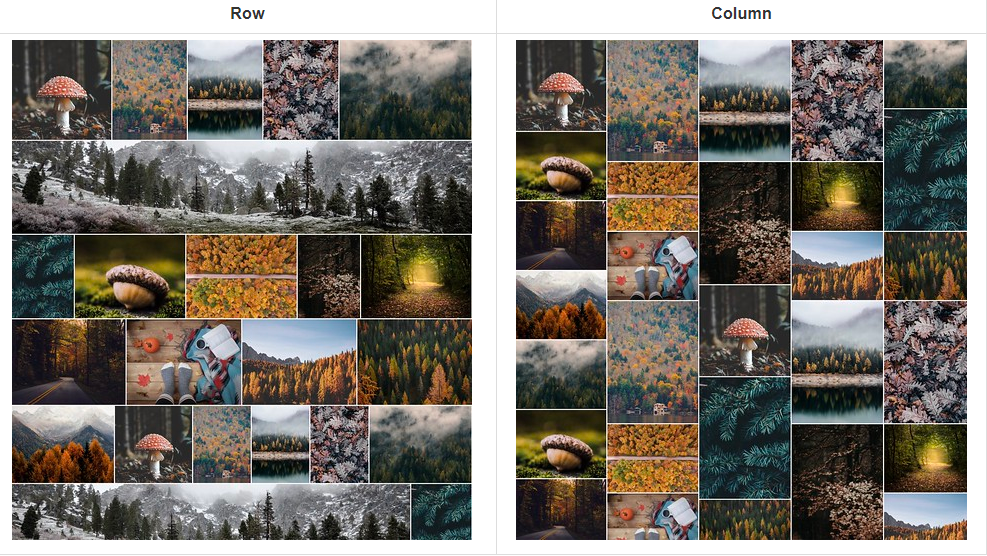Image resolution: width=987 pixels, height=556 pixels.
Task: Select the orange larches under blue sky in Row gallery
Action: pos(299,362)
